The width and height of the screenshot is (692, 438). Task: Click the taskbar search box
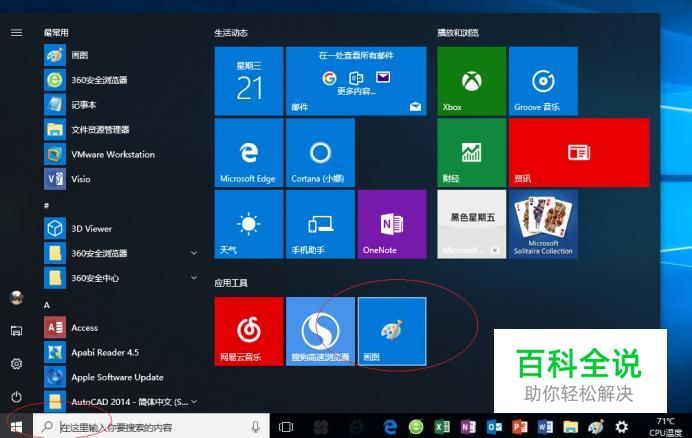pyautogui.click(x=151, y=427)
